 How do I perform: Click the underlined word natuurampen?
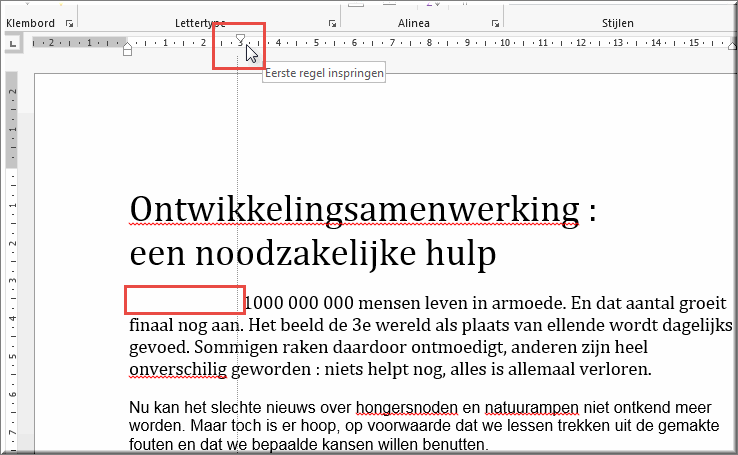(x=531, y=407)
